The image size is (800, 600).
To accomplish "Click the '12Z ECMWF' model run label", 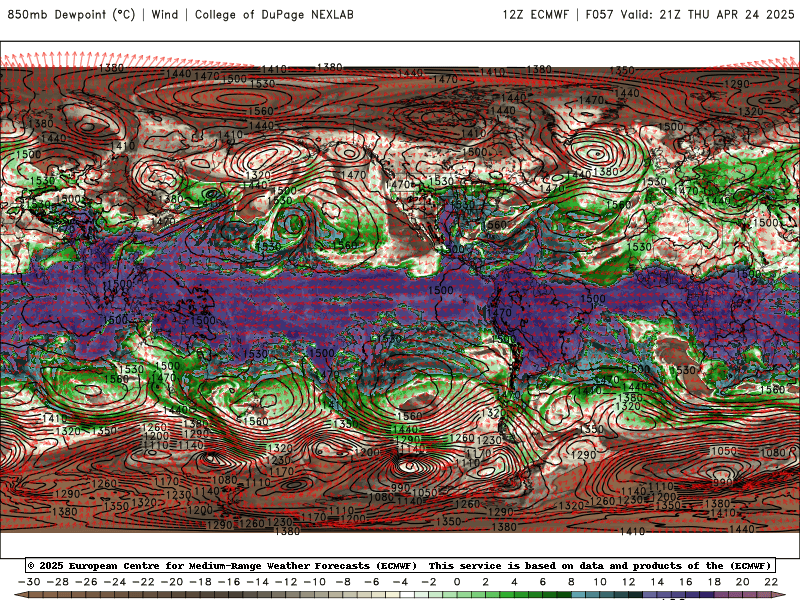I will pyautogui.click(x=536, y=14).
